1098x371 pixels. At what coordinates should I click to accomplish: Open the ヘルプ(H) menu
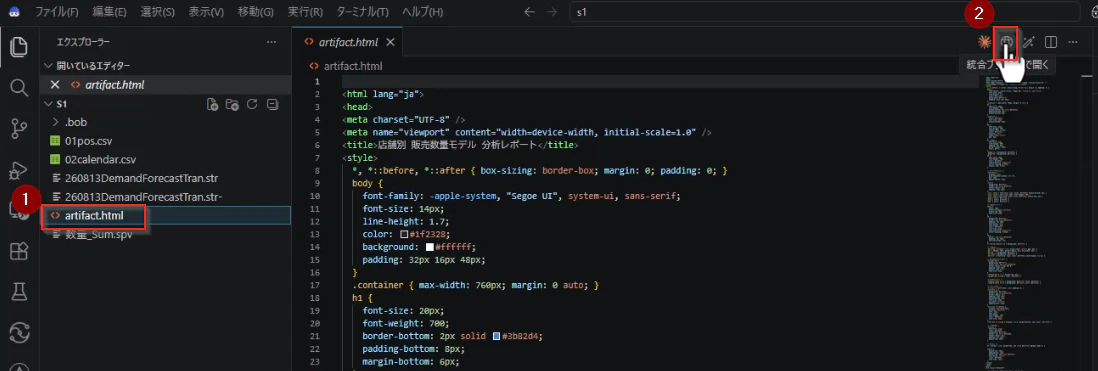pyautogui.click(x=422, y=12)
